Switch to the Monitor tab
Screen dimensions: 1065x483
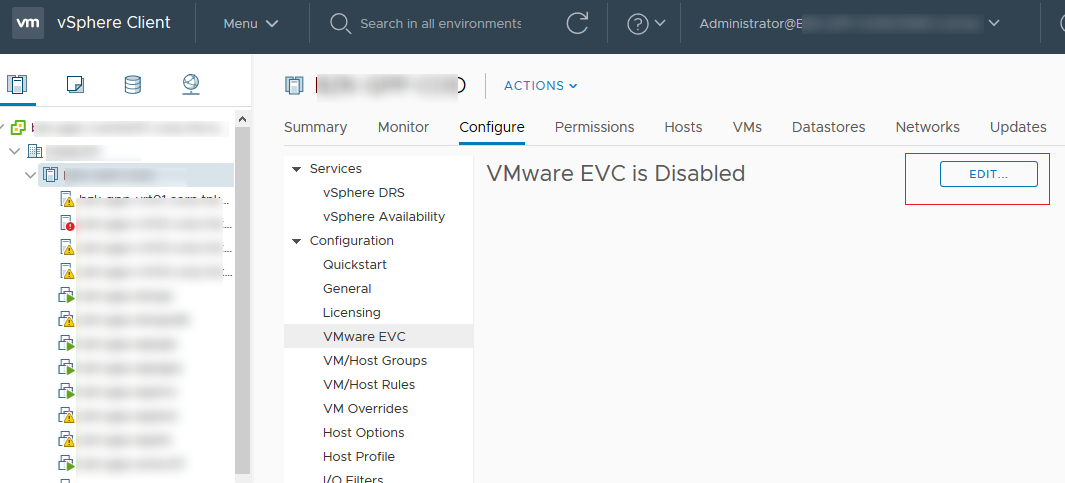[x=403, y=127]
